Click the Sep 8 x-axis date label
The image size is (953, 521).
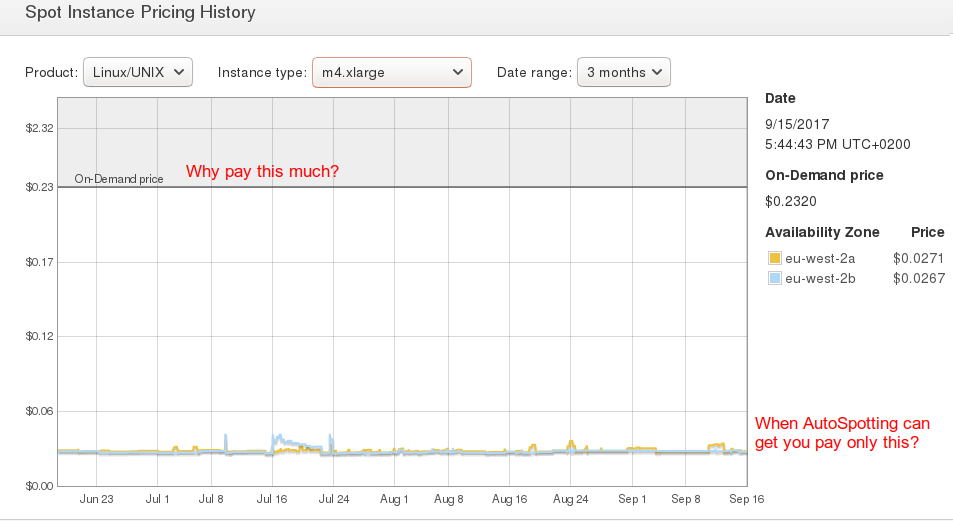point(686,499)
